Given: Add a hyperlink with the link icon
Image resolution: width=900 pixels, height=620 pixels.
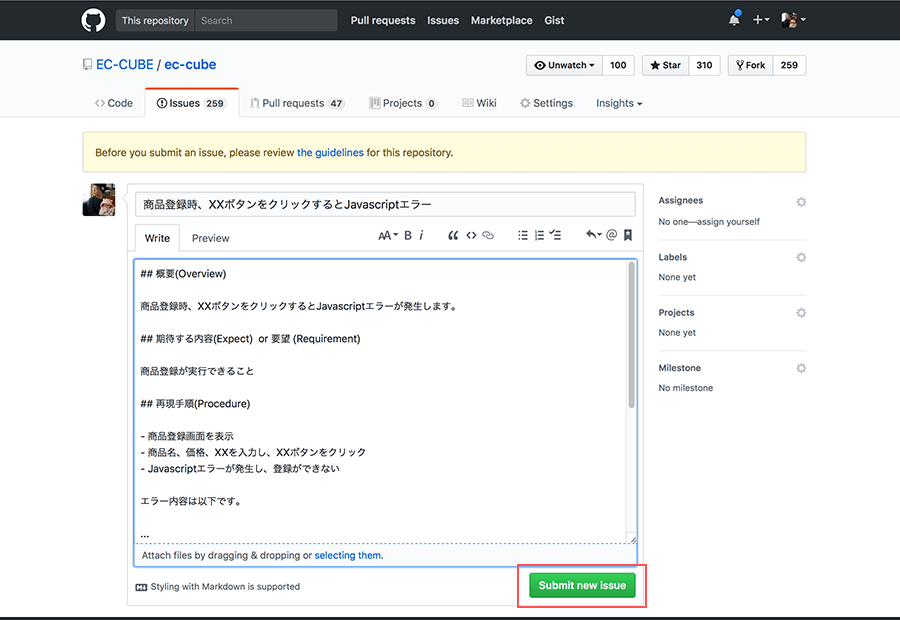Looking at the screenshot, I should pos(488,234).
